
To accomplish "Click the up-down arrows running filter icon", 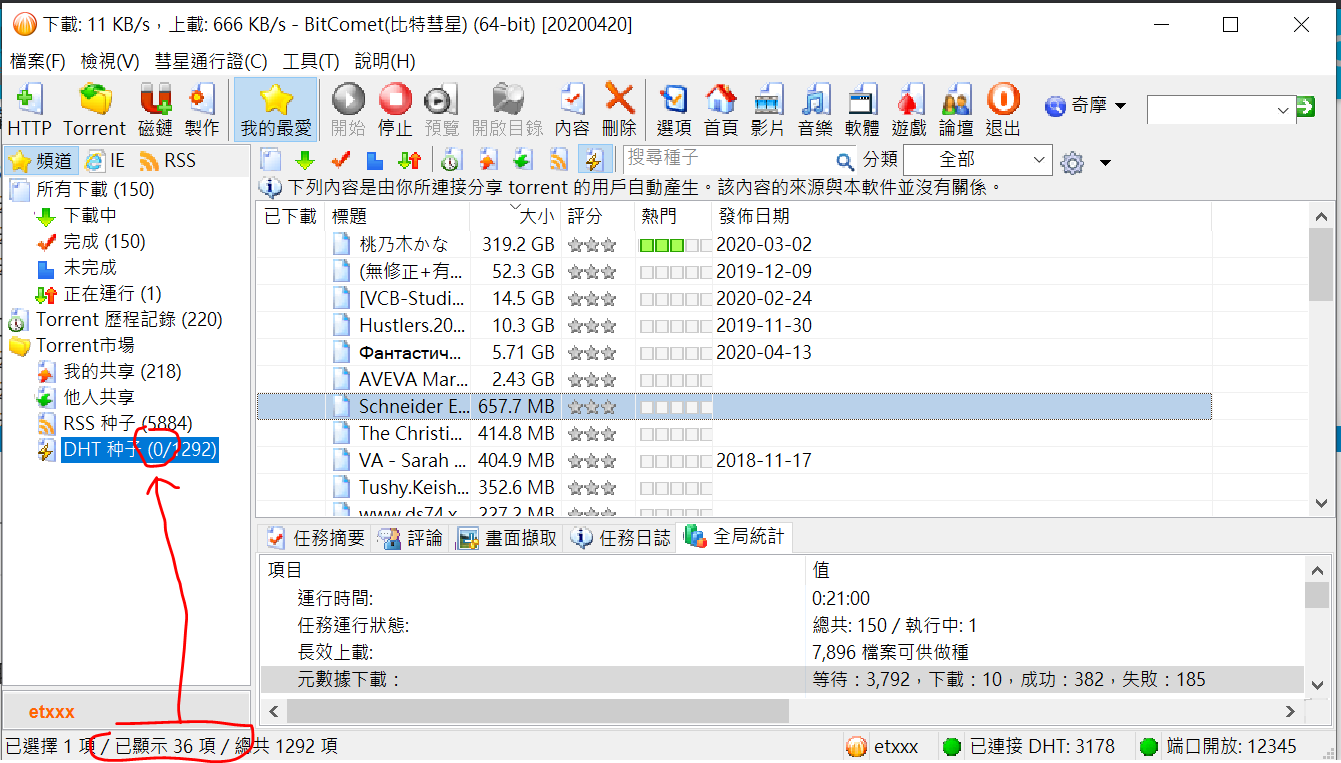I will coord(410,160).
